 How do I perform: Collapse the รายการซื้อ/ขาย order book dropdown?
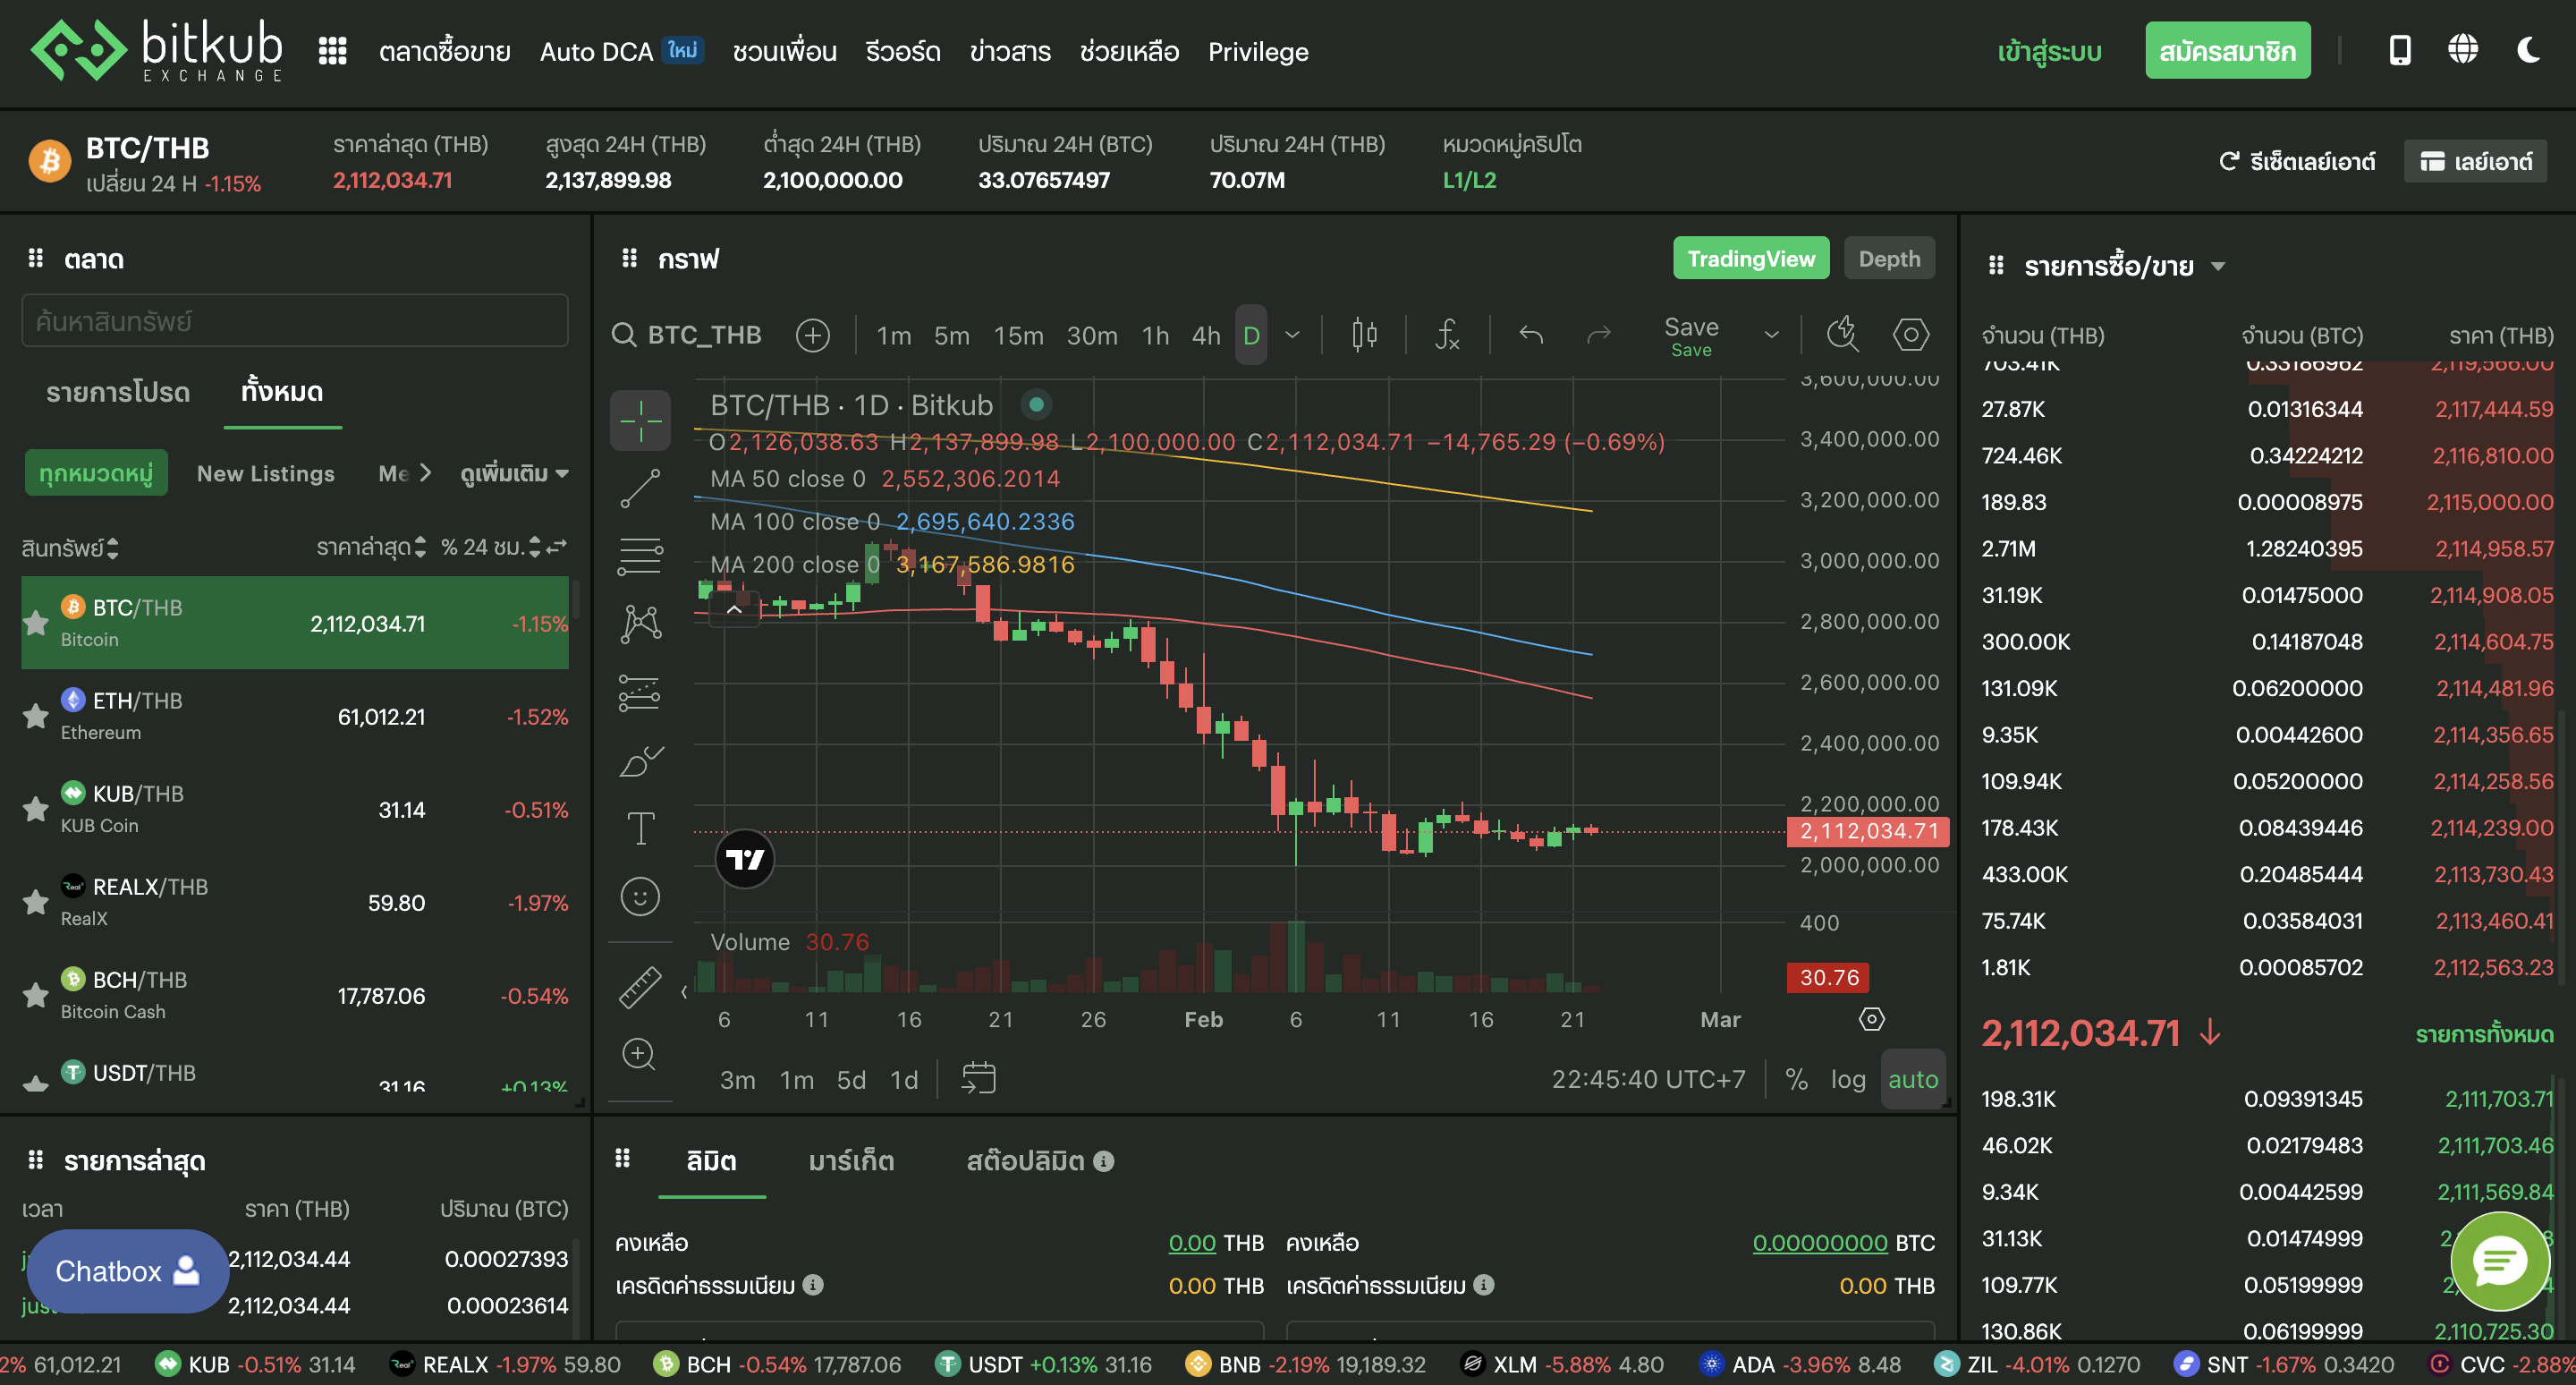click(x=2219, y=266)
